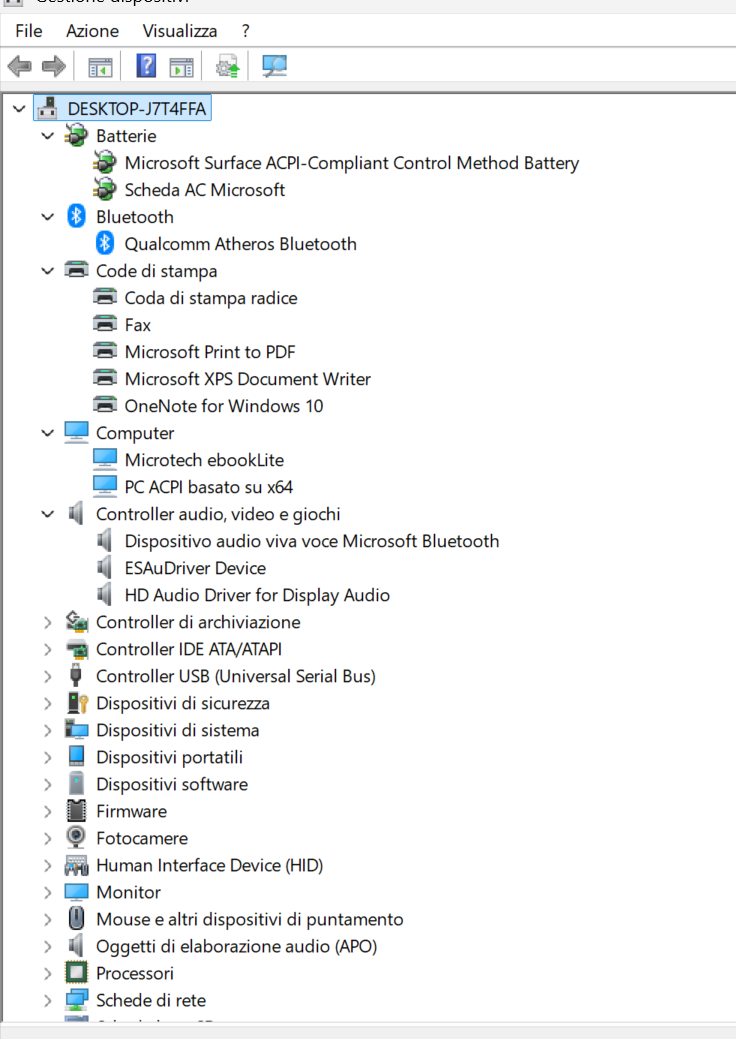This screenshot has width=736, height=1039.
Task: Click the Processori chip icon
Action: tap(76, 973)
